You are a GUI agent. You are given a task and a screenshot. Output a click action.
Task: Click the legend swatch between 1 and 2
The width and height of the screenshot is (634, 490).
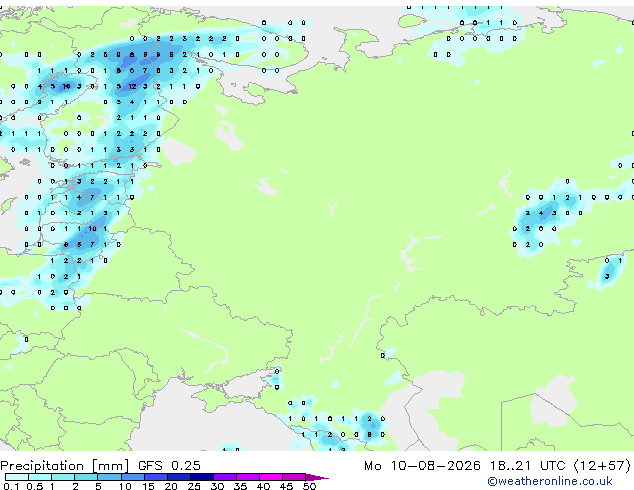[x=63, y=477]
